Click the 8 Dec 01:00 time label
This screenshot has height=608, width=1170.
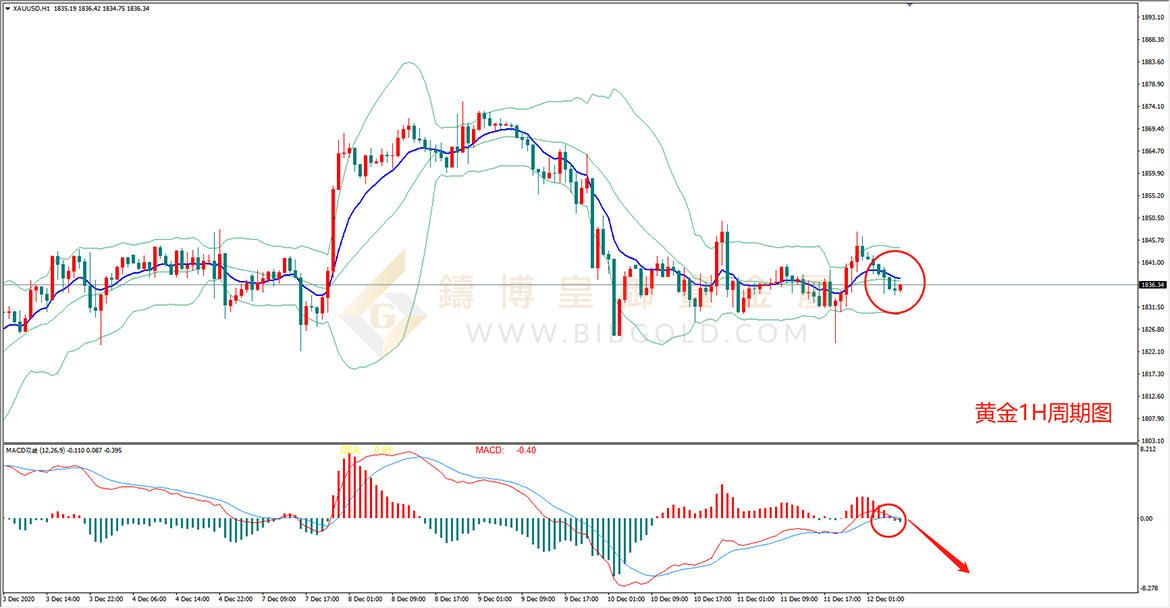pyautogui.click(x=364, y=599)
